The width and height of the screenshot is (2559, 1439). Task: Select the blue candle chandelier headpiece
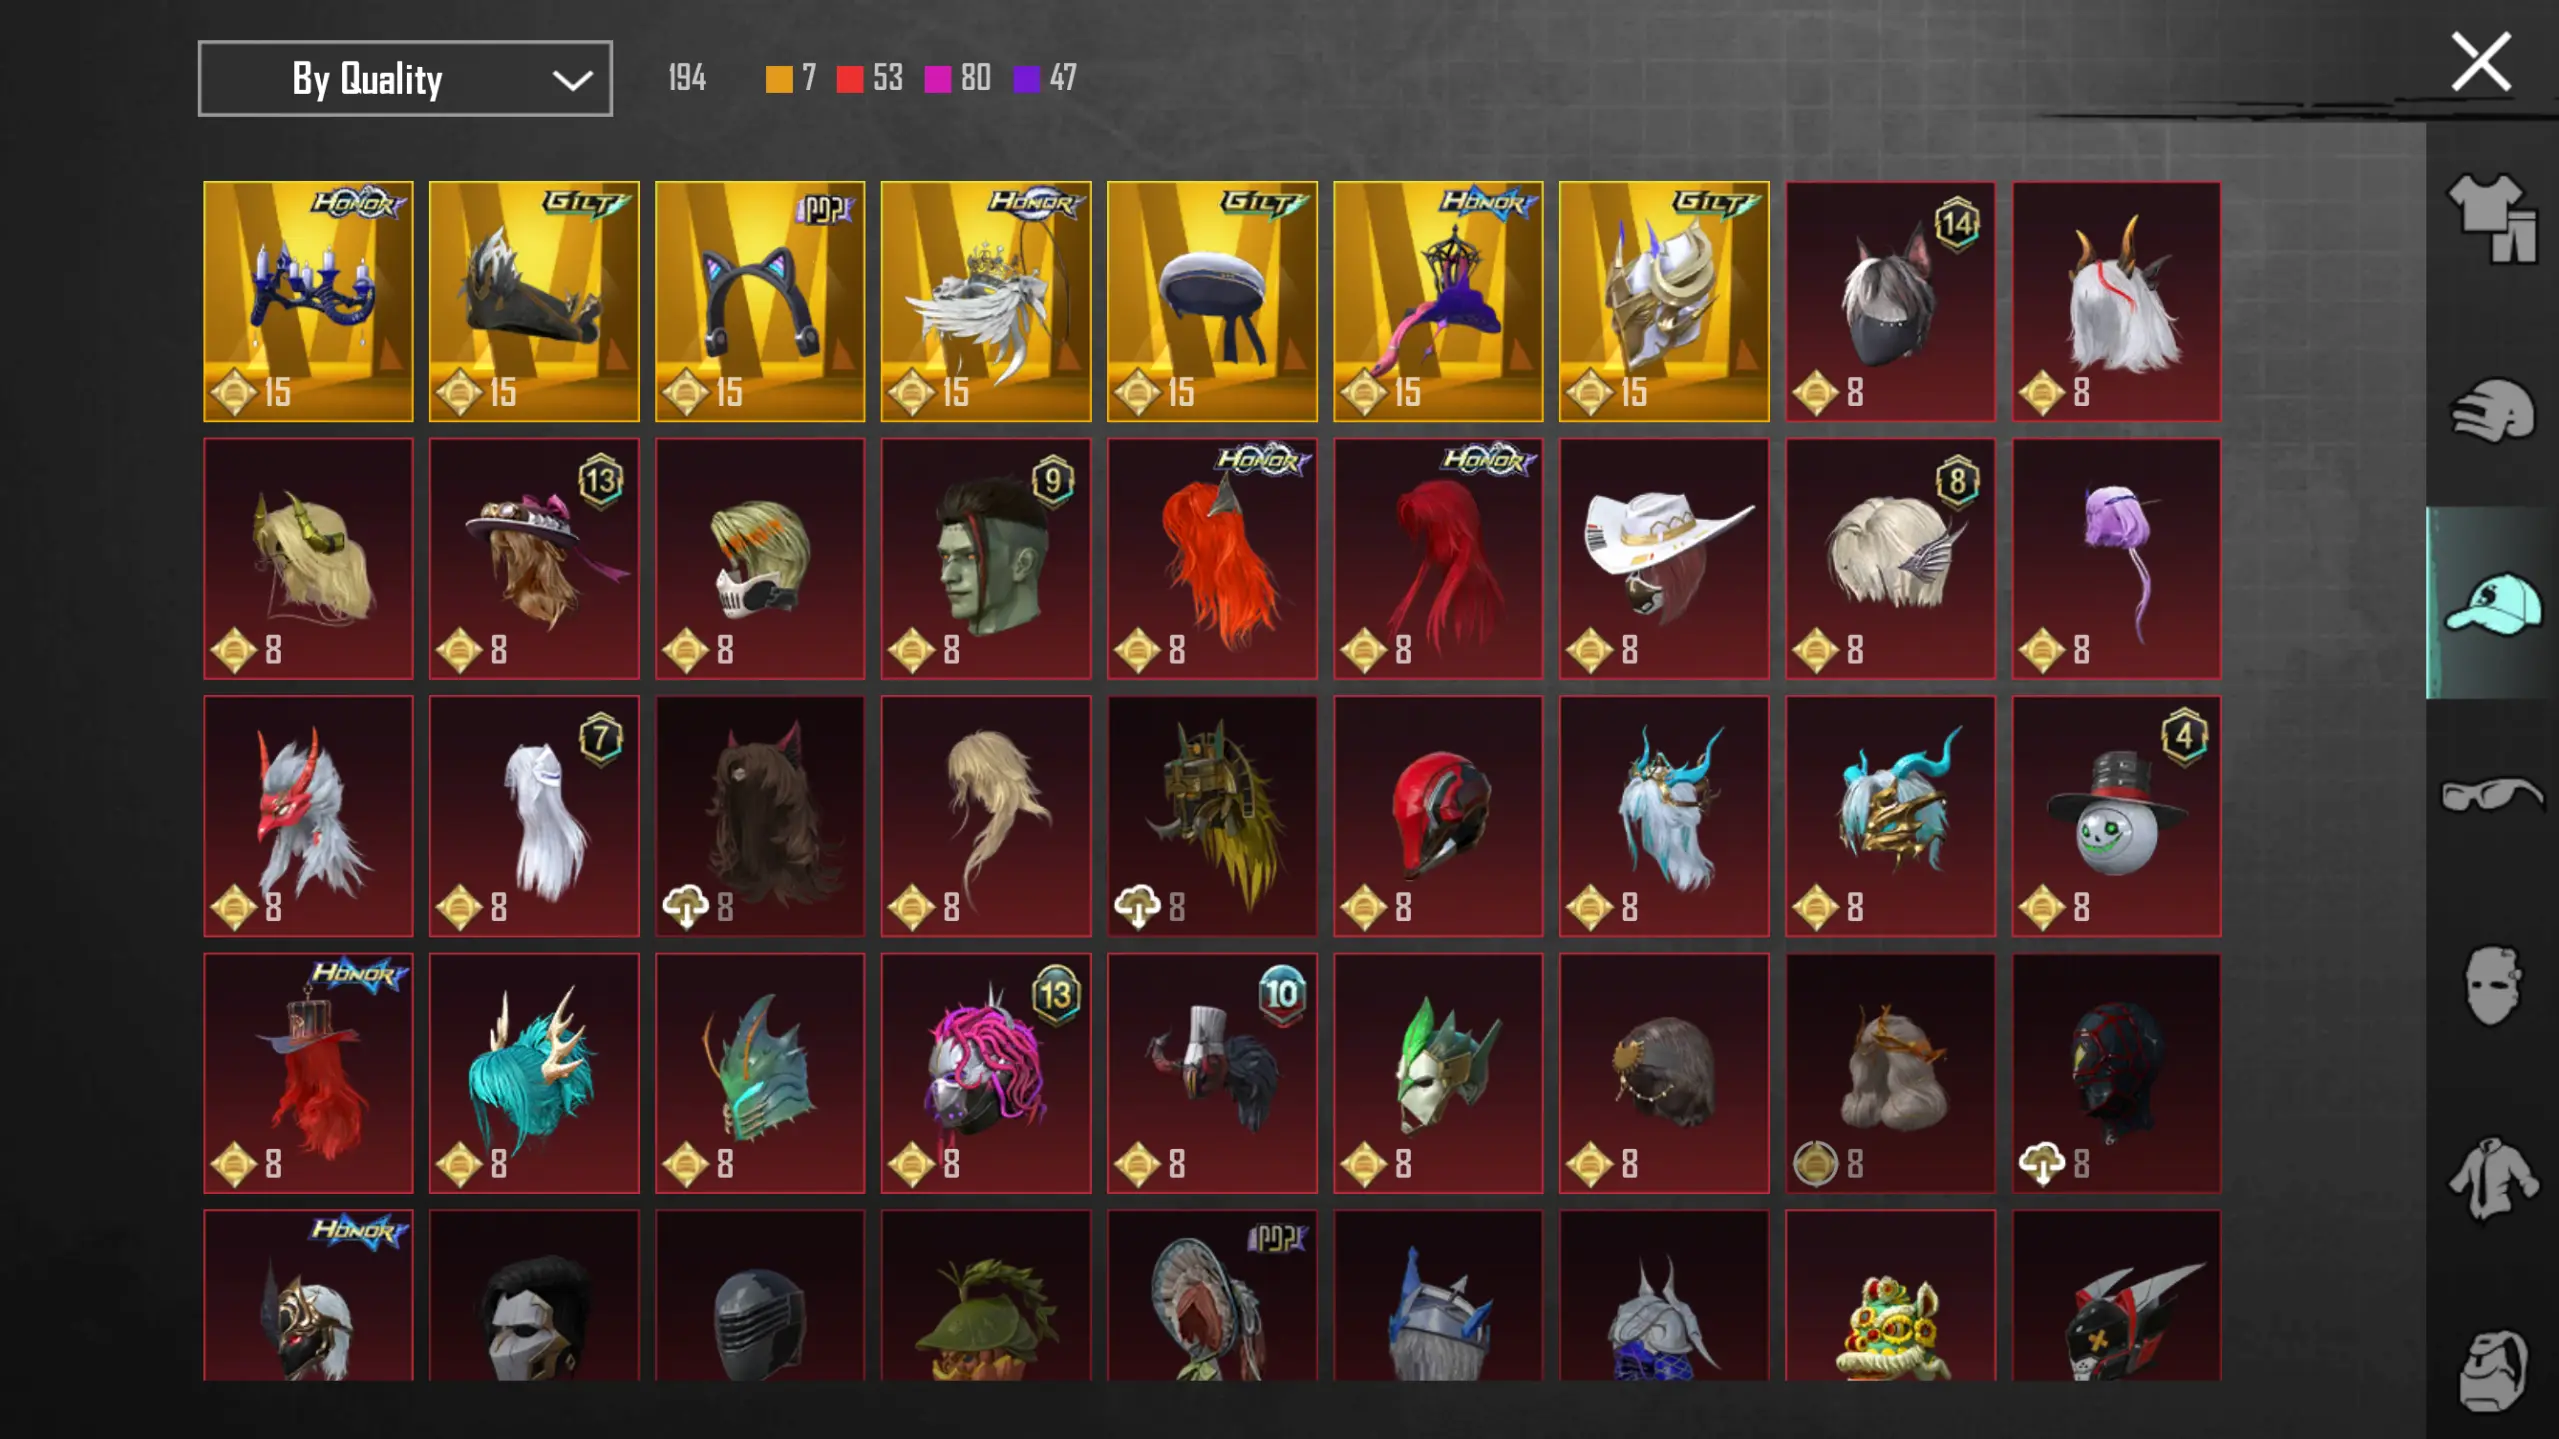(x=308, y=301)
